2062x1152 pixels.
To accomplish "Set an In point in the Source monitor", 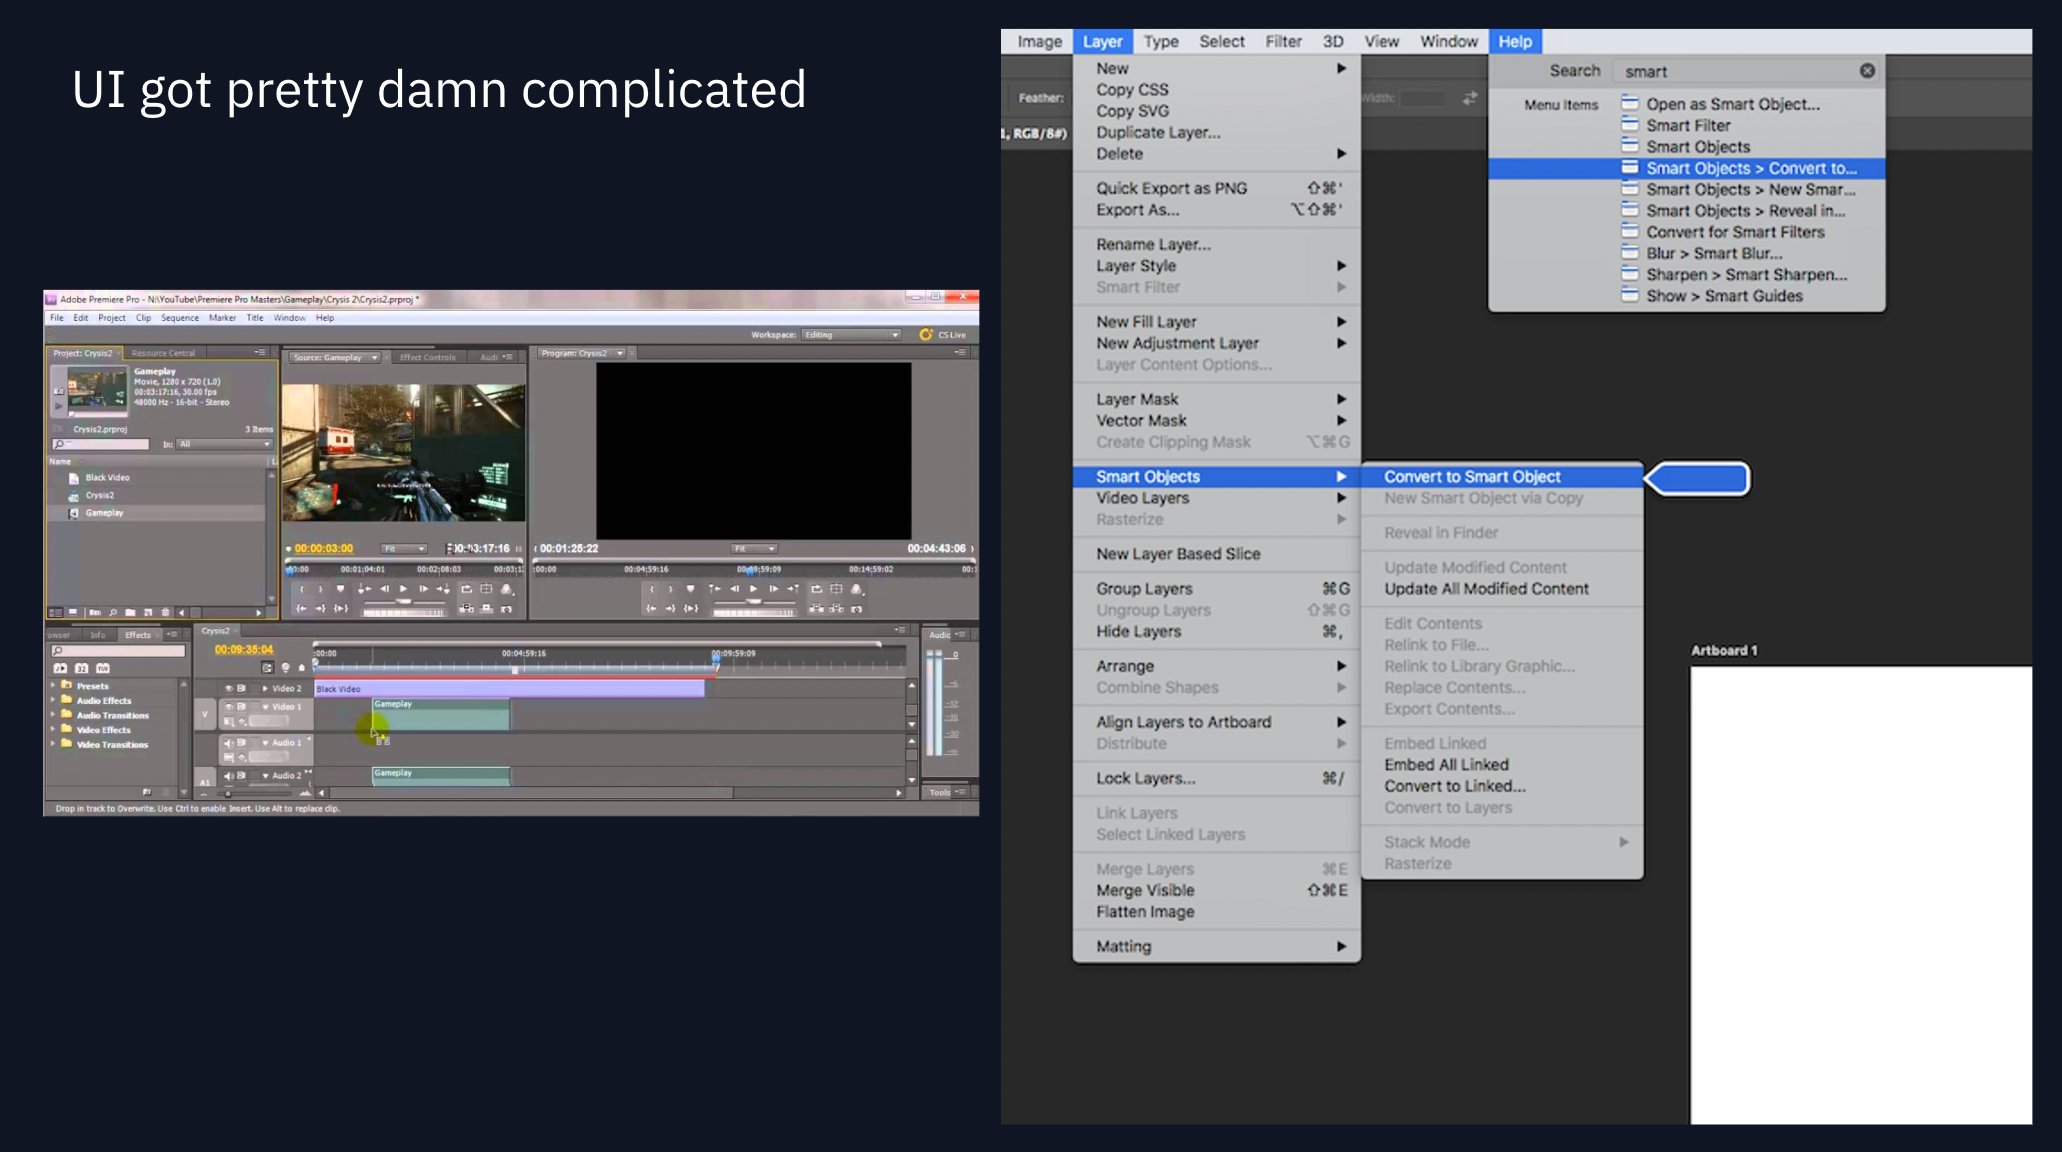I will point(301,589).
